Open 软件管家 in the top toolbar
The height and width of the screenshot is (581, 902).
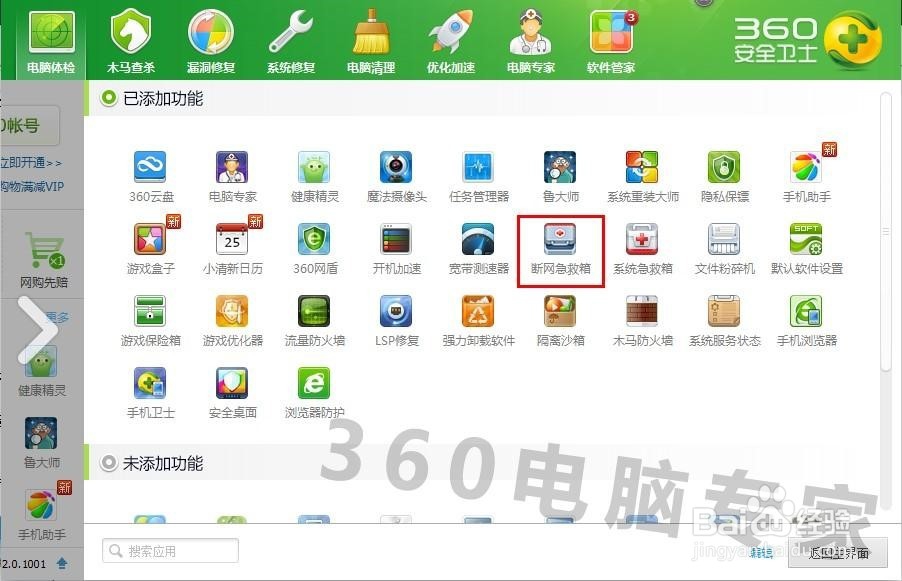611,43
